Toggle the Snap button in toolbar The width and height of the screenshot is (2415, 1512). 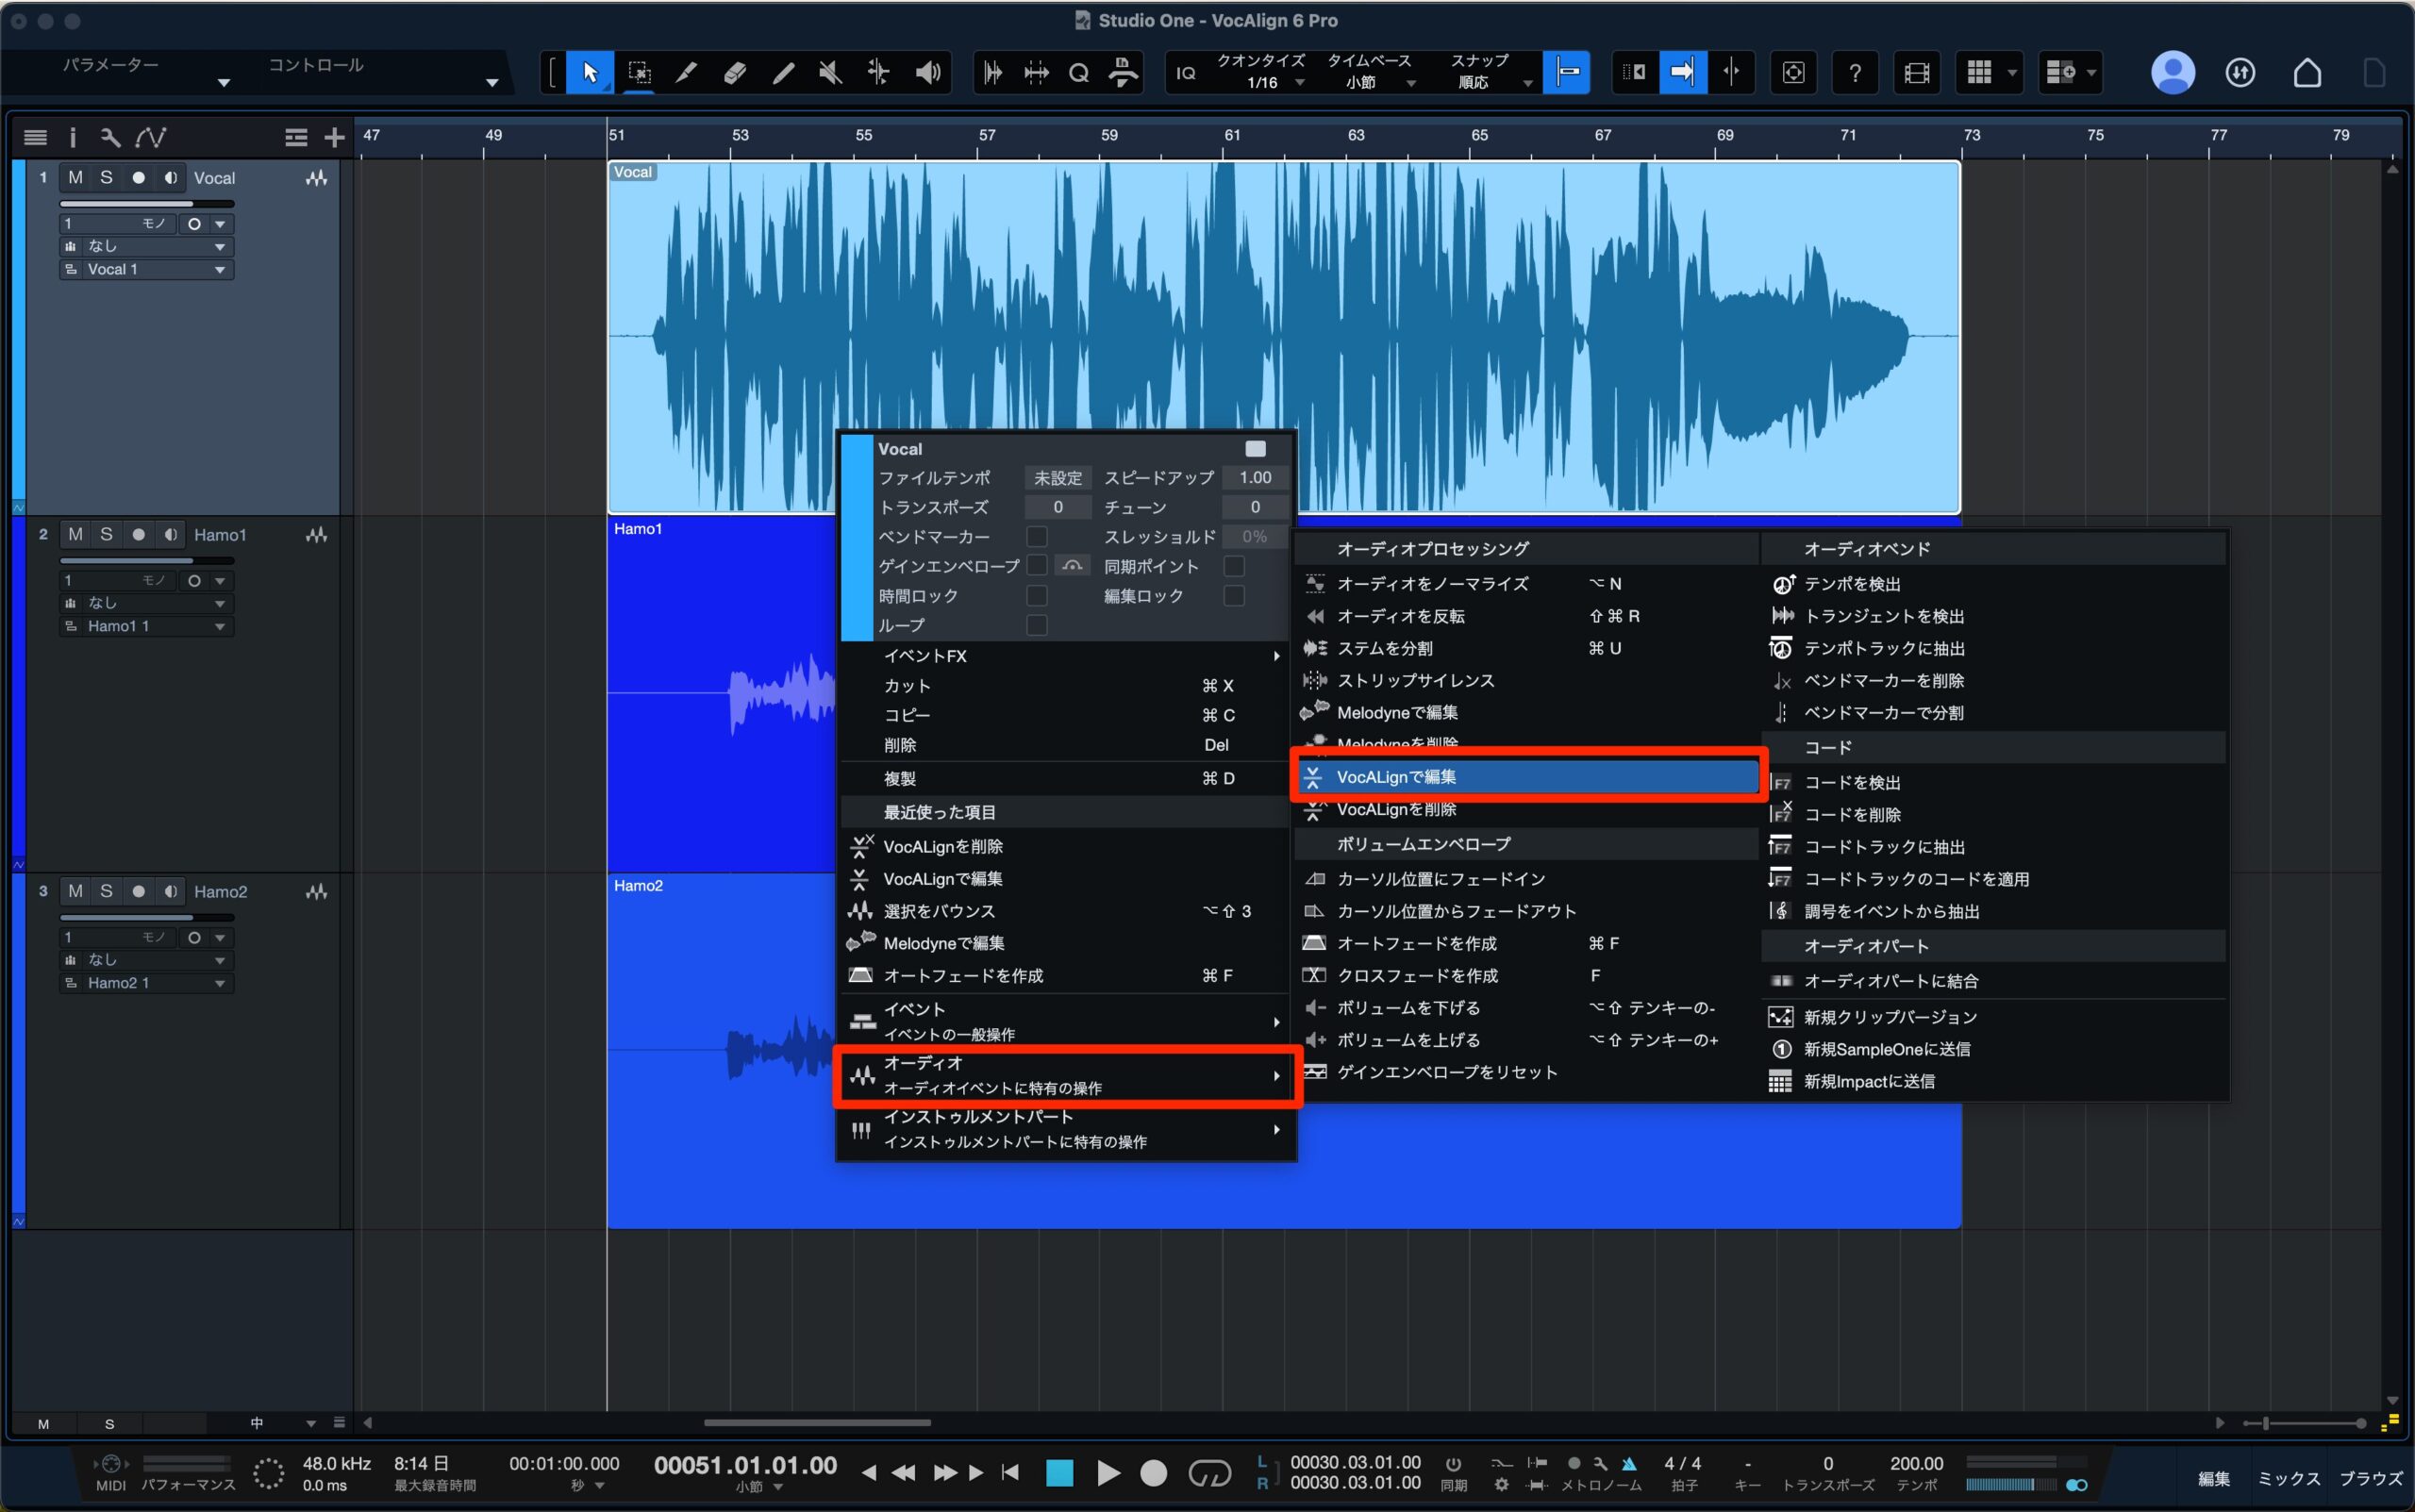tap(1567, 72)
